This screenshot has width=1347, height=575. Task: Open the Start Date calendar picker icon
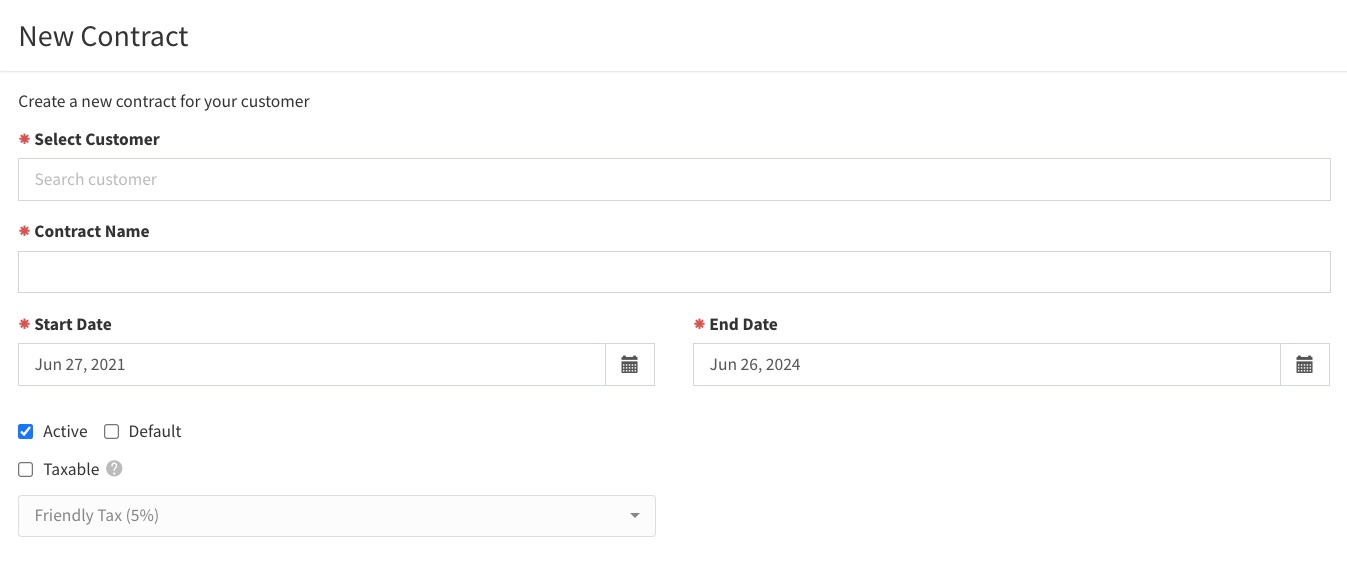click(x=630, y=365)
